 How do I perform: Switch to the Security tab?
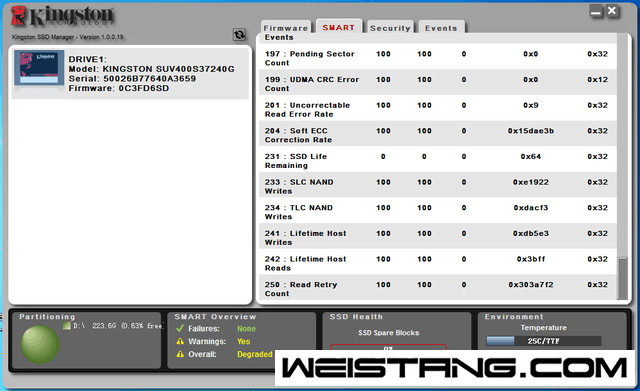point(390,27)
